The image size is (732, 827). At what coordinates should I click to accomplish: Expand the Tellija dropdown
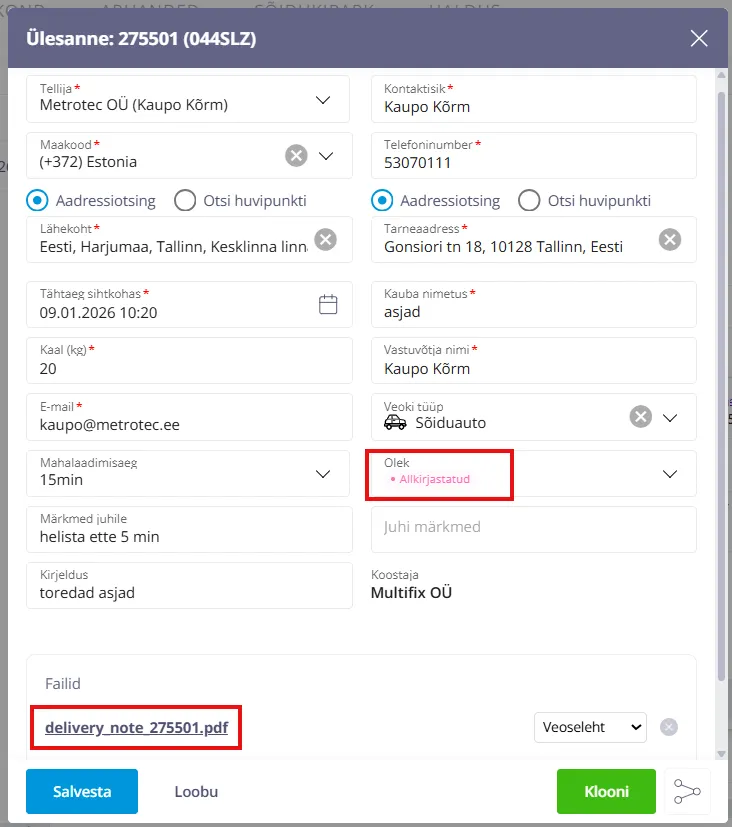point(322,99)
